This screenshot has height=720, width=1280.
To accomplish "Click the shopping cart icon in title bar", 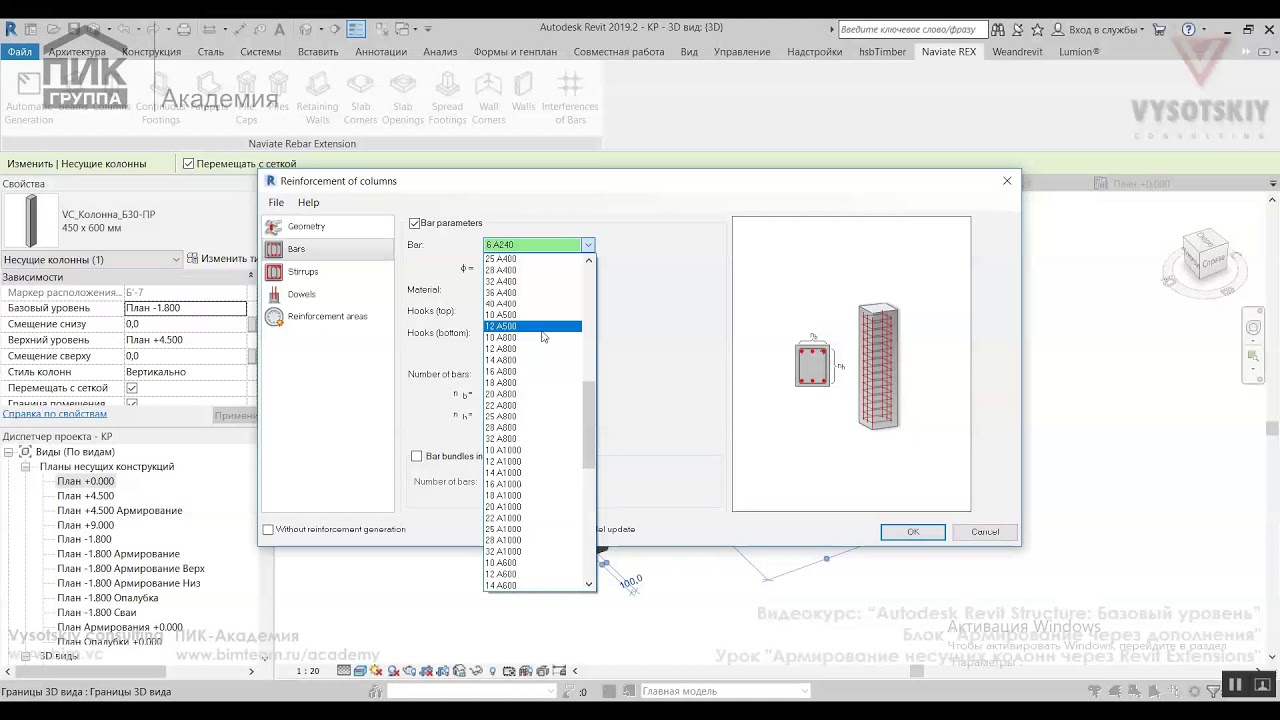I will click(1160, 29).
